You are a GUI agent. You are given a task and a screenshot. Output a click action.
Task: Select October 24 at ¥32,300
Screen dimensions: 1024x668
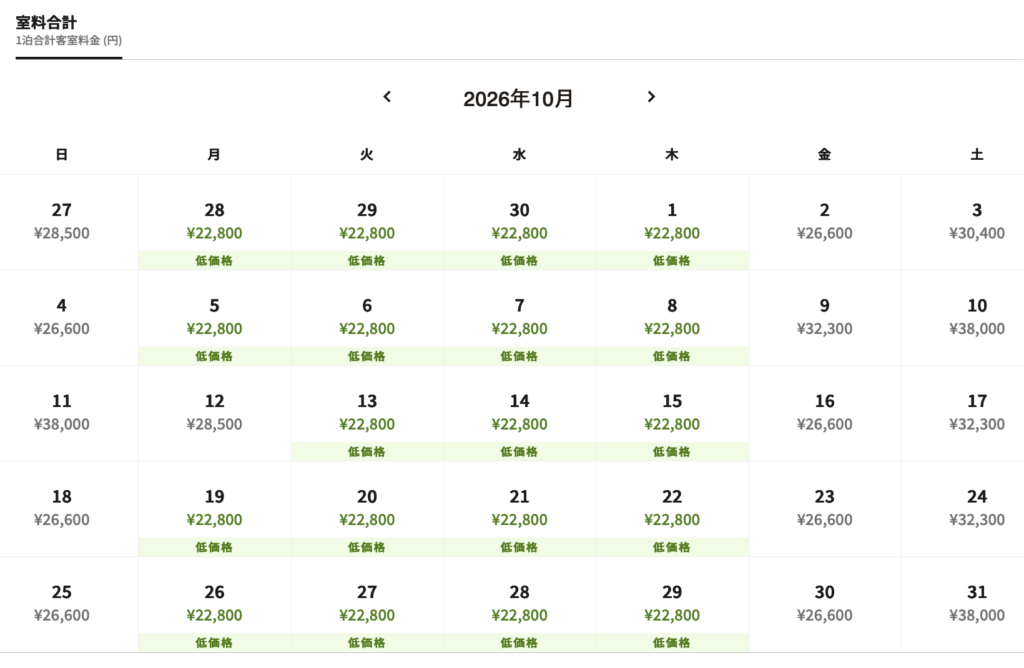(977, 509)
